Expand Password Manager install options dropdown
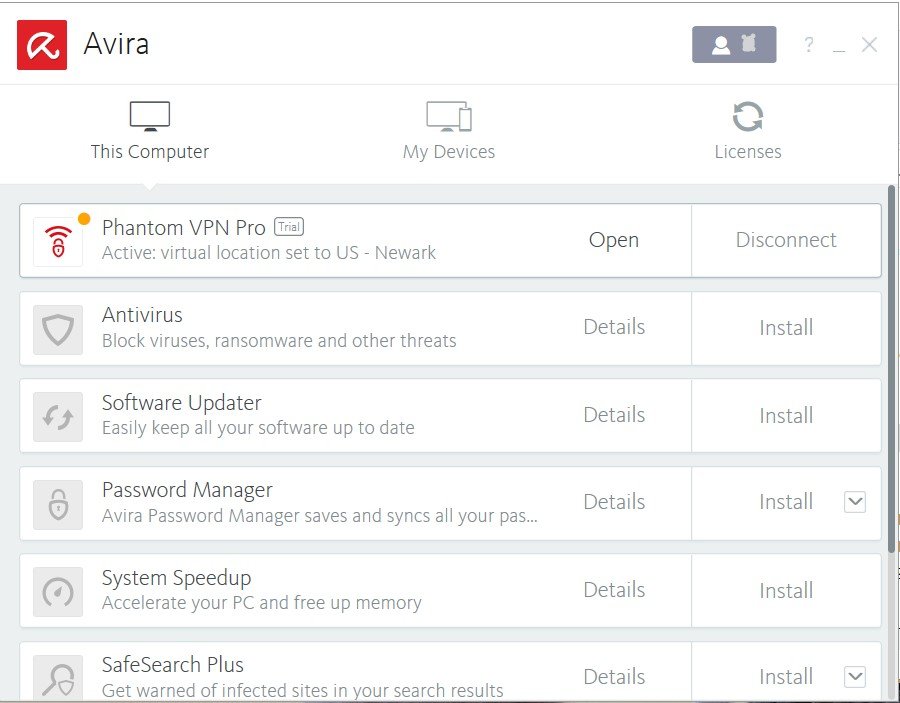 coord(854,502)
